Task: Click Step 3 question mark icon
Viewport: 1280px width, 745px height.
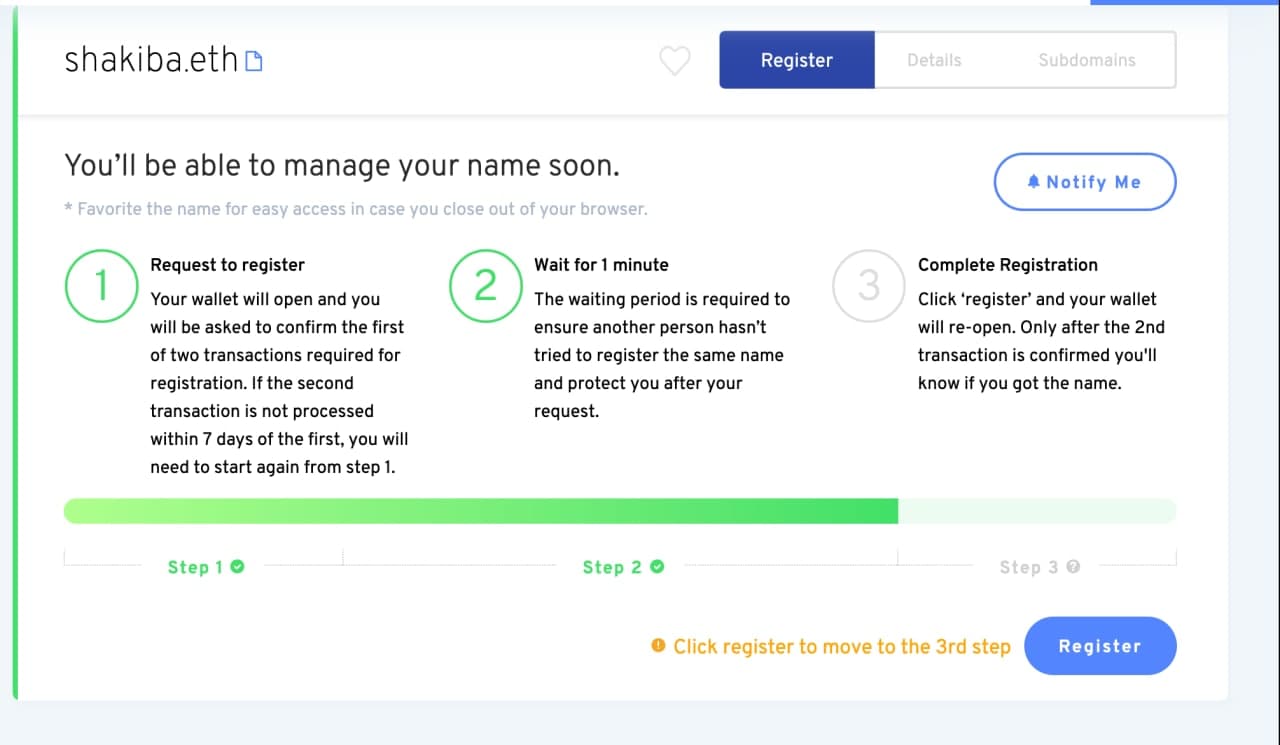Action: (1073, 567)
